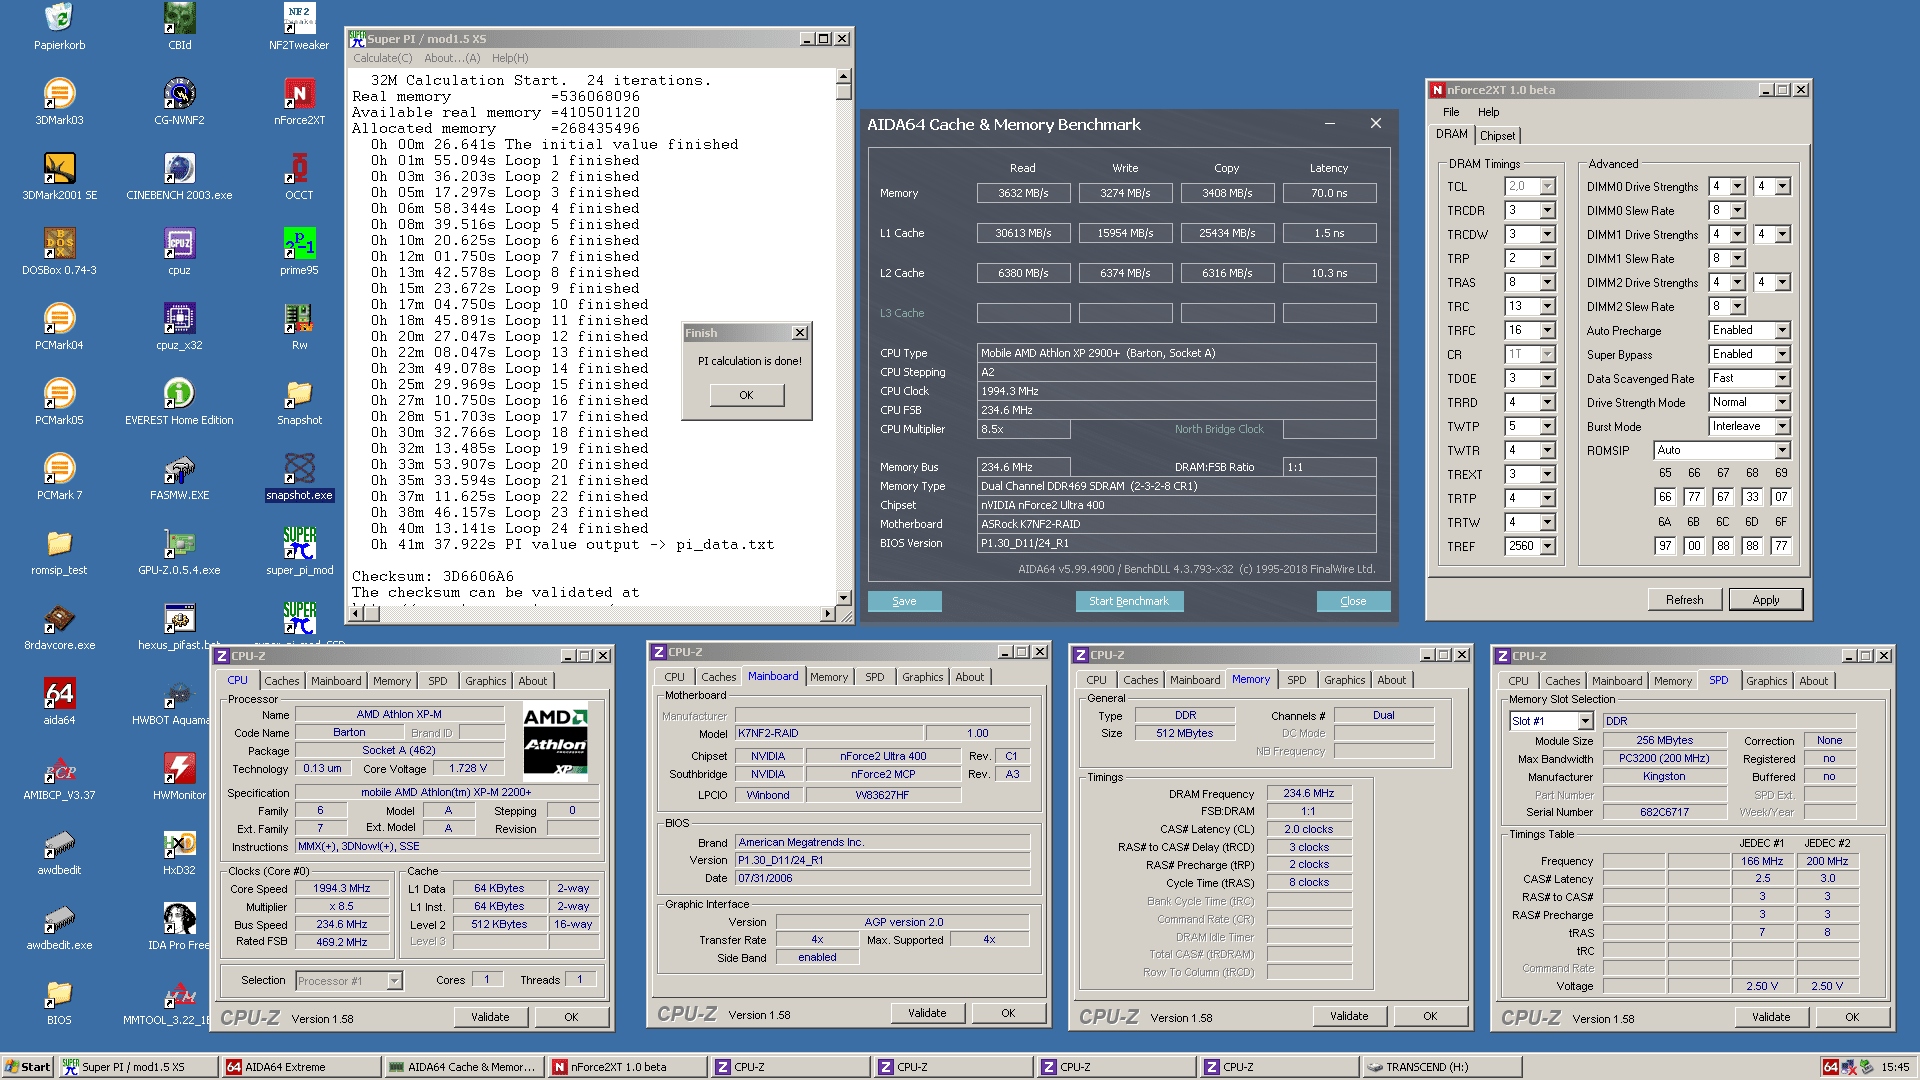The width and height of the screenshot is (1920, 1080).
Task: Open GPU-Z.0.5.4.exe icon
Action: point(179,551)
